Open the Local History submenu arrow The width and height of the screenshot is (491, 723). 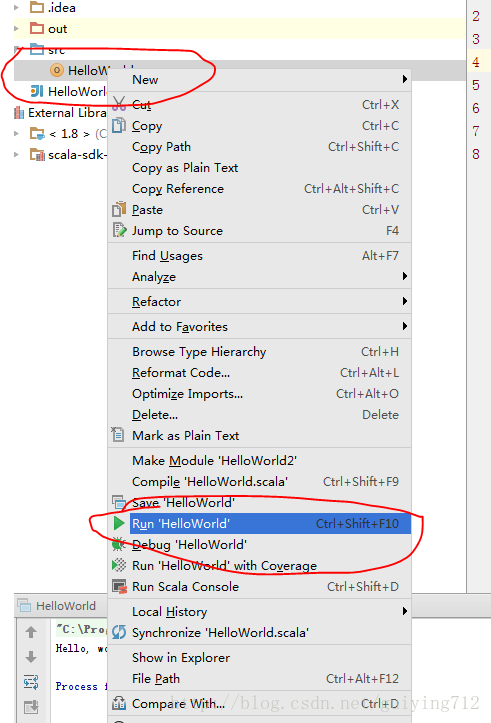click(x=404, y=610)
